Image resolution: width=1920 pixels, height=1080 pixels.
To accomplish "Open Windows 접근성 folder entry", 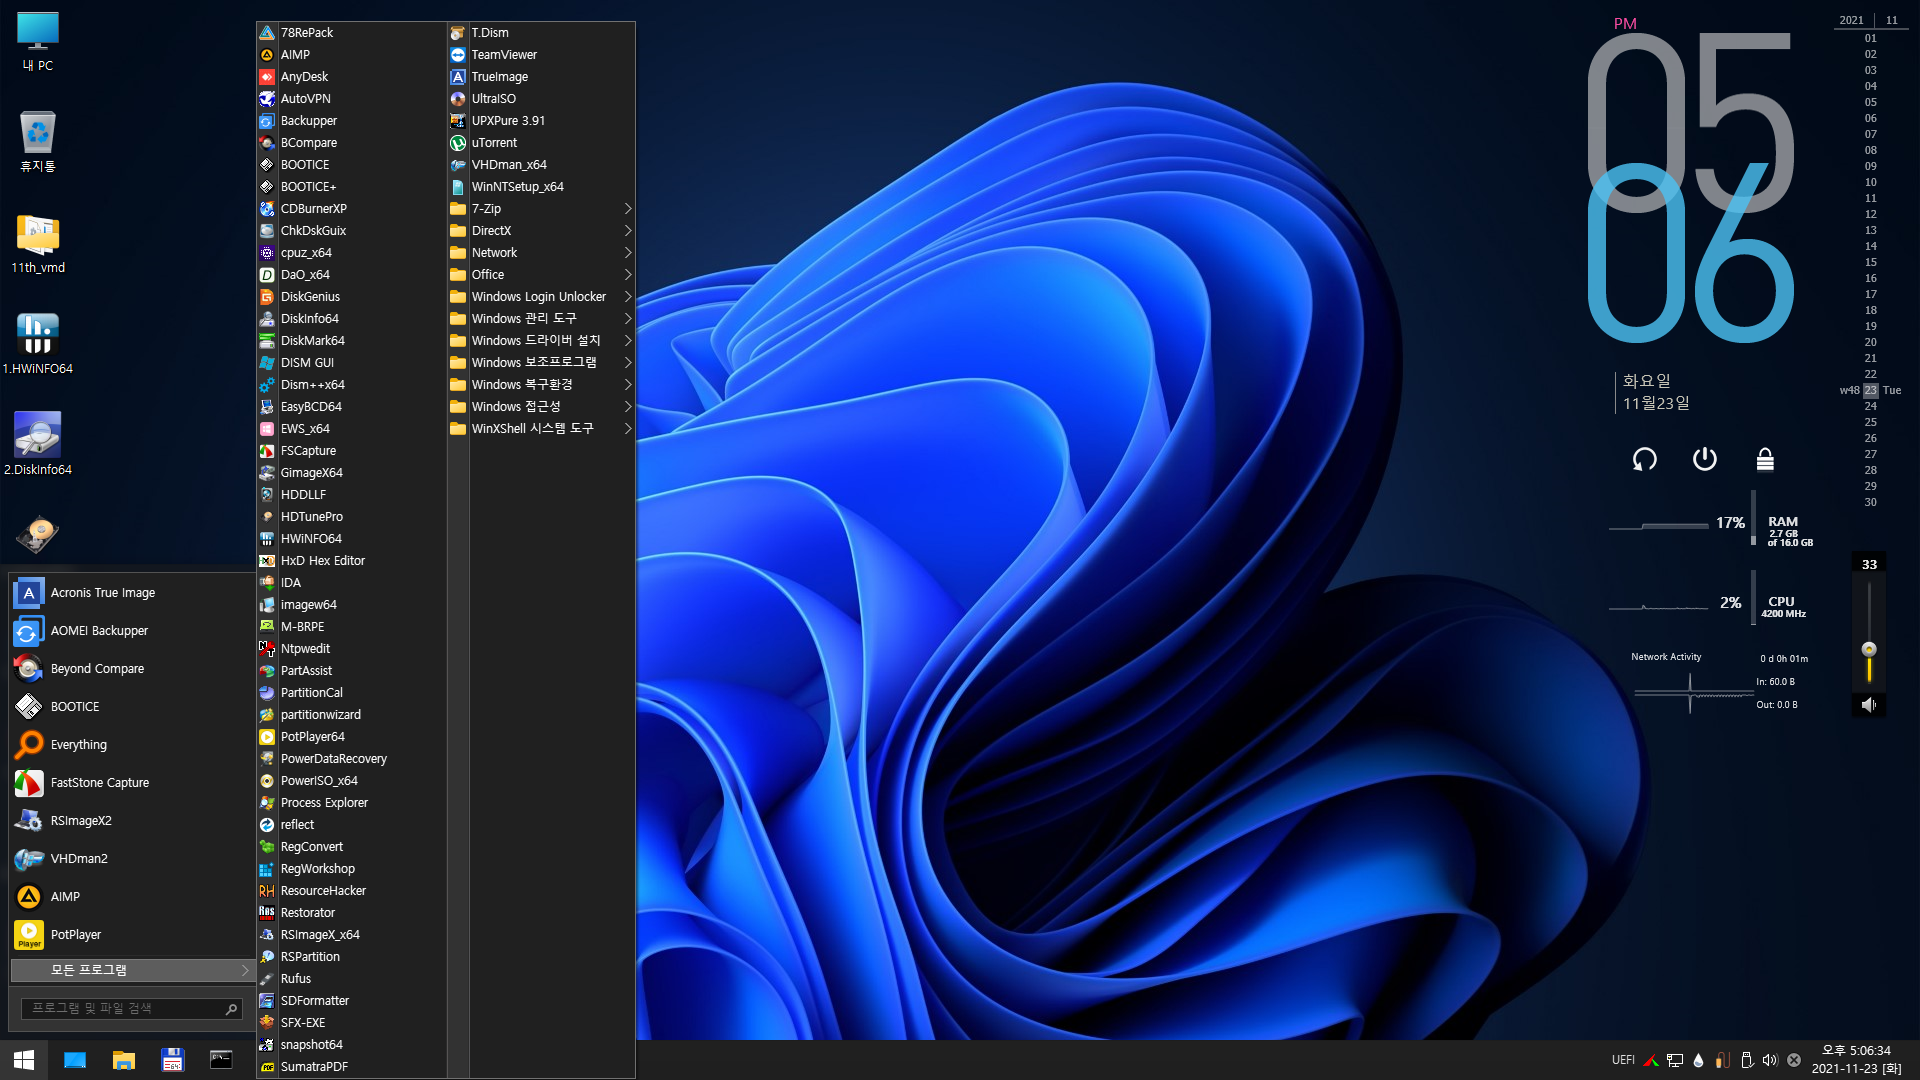I will [x=541, y=407].
